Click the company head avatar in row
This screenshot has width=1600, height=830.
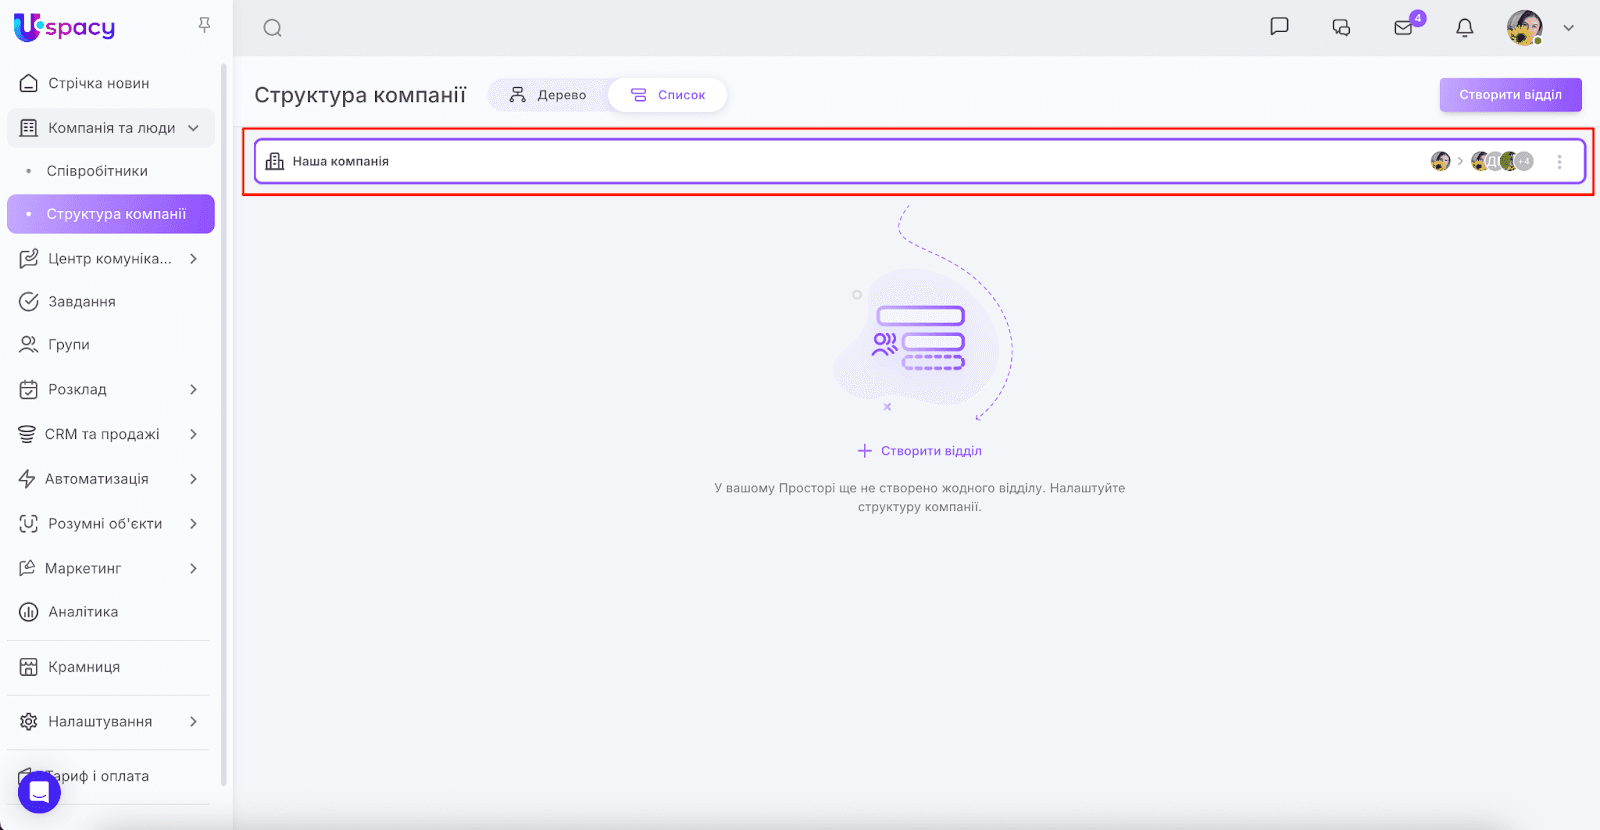(1440, 161)
